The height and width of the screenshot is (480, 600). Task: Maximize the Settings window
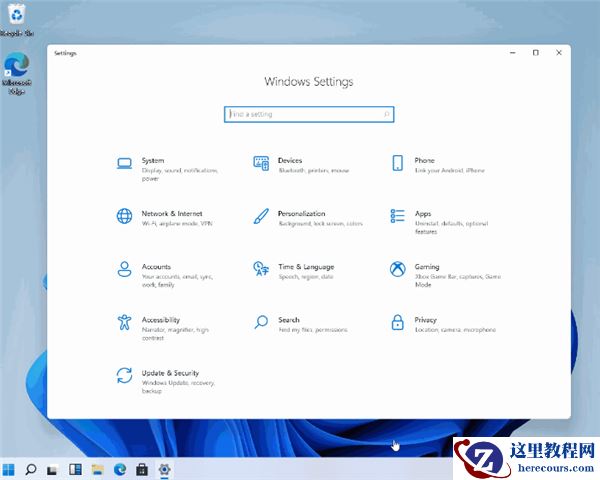[x=536, y=53]
